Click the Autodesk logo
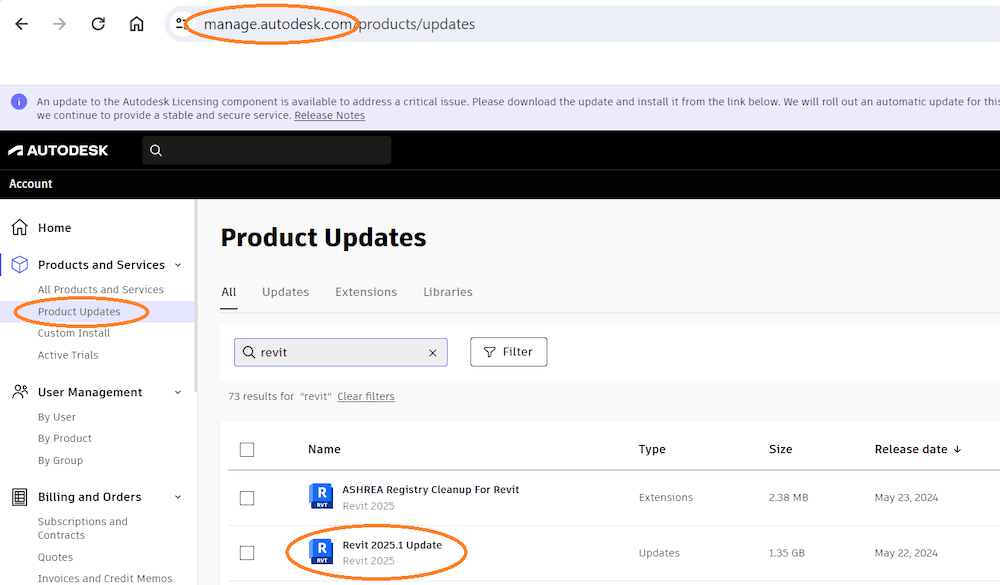Image resolution: width=1000 pixels, height=585 pixels. coord(58,151)
